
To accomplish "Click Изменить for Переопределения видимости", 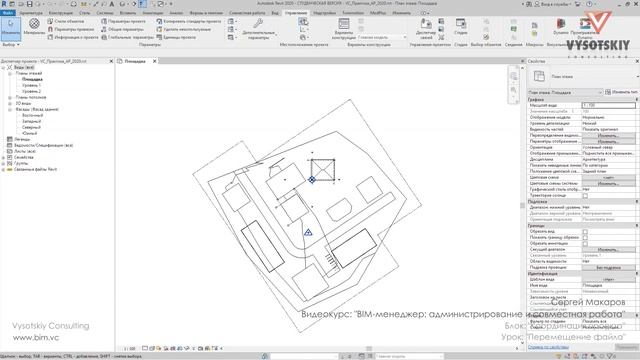I will click(608, 136).
